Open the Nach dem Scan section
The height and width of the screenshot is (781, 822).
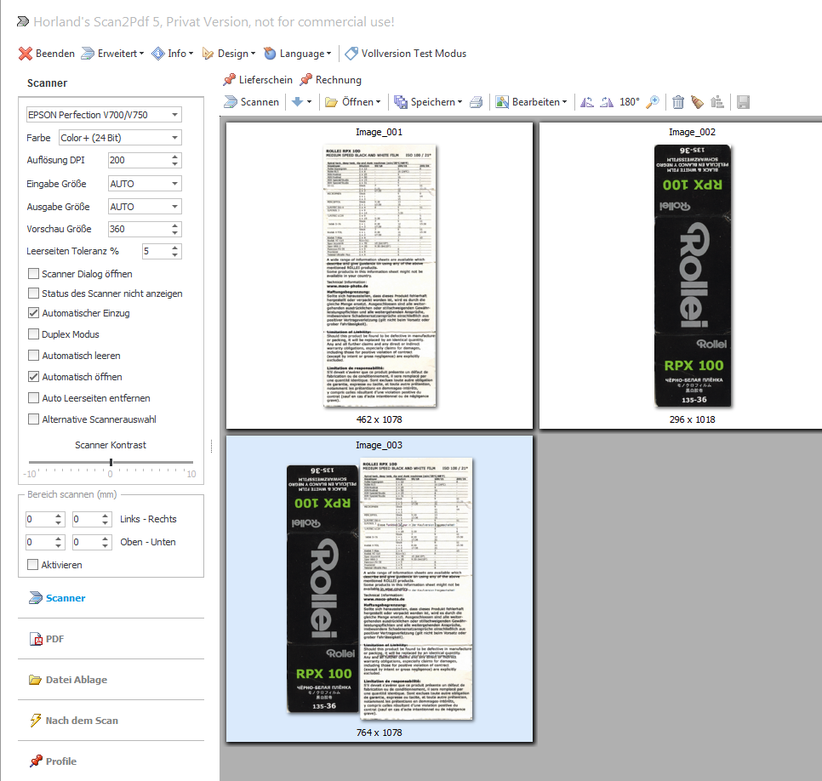click(74, 721)
